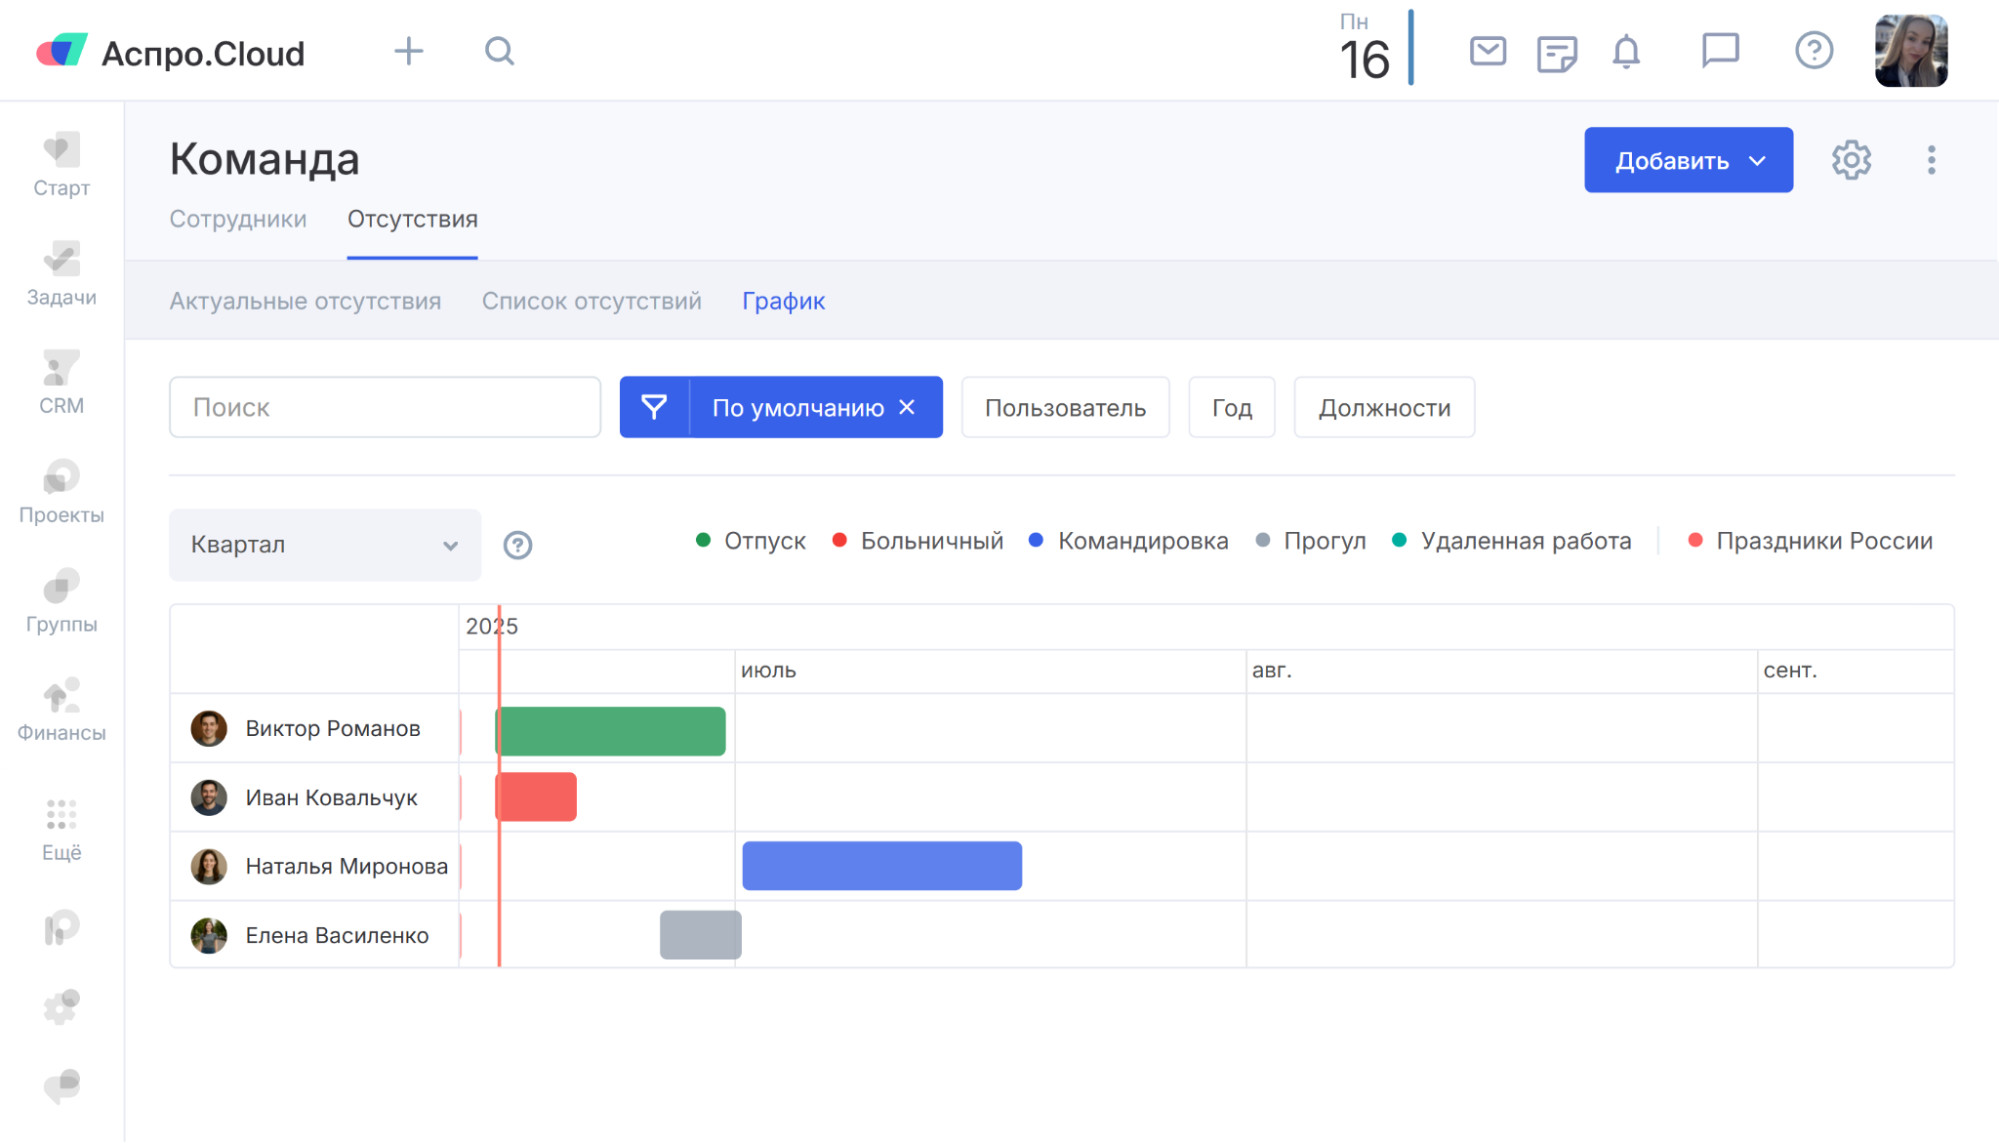Screen dimensions: 1999x1143
Task: Open the notes icon in top bar
Action: click(x=1556, y=53)
